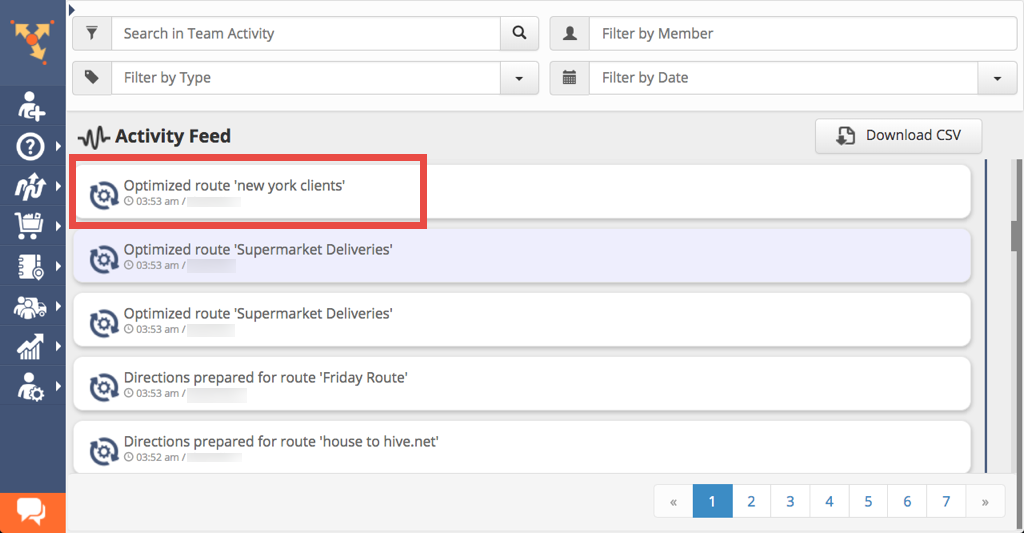
Task: Open the add user sidebar icon
Action: tap(31, 106)
